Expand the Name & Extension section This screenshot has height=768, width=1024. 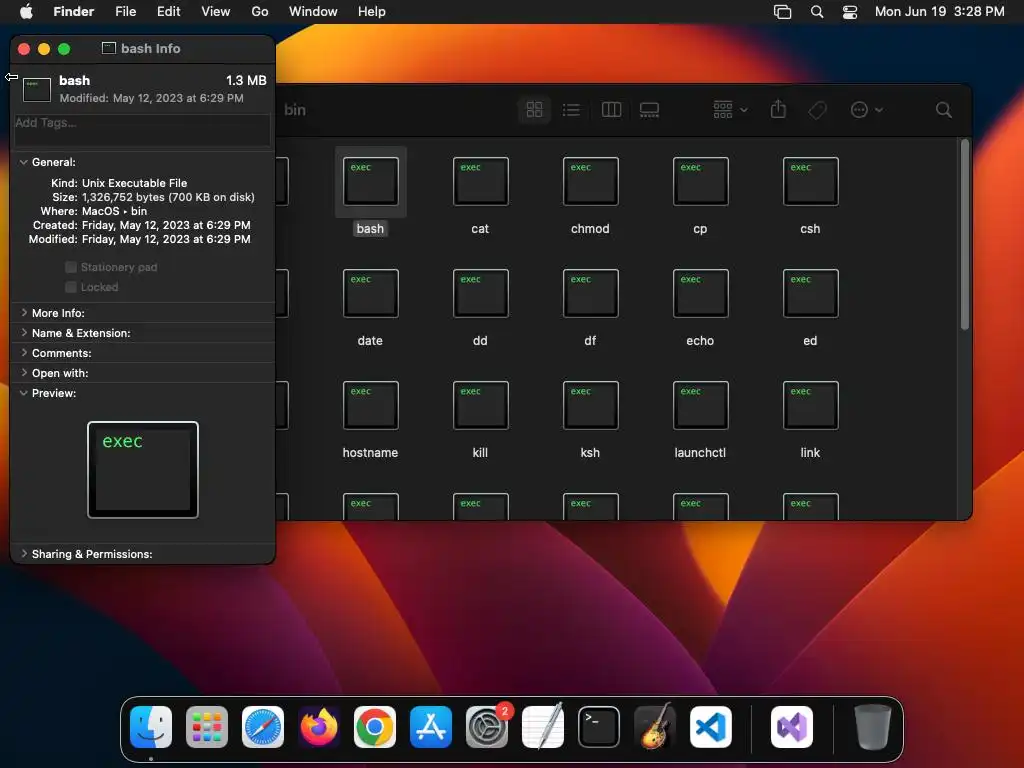point(24,333)
